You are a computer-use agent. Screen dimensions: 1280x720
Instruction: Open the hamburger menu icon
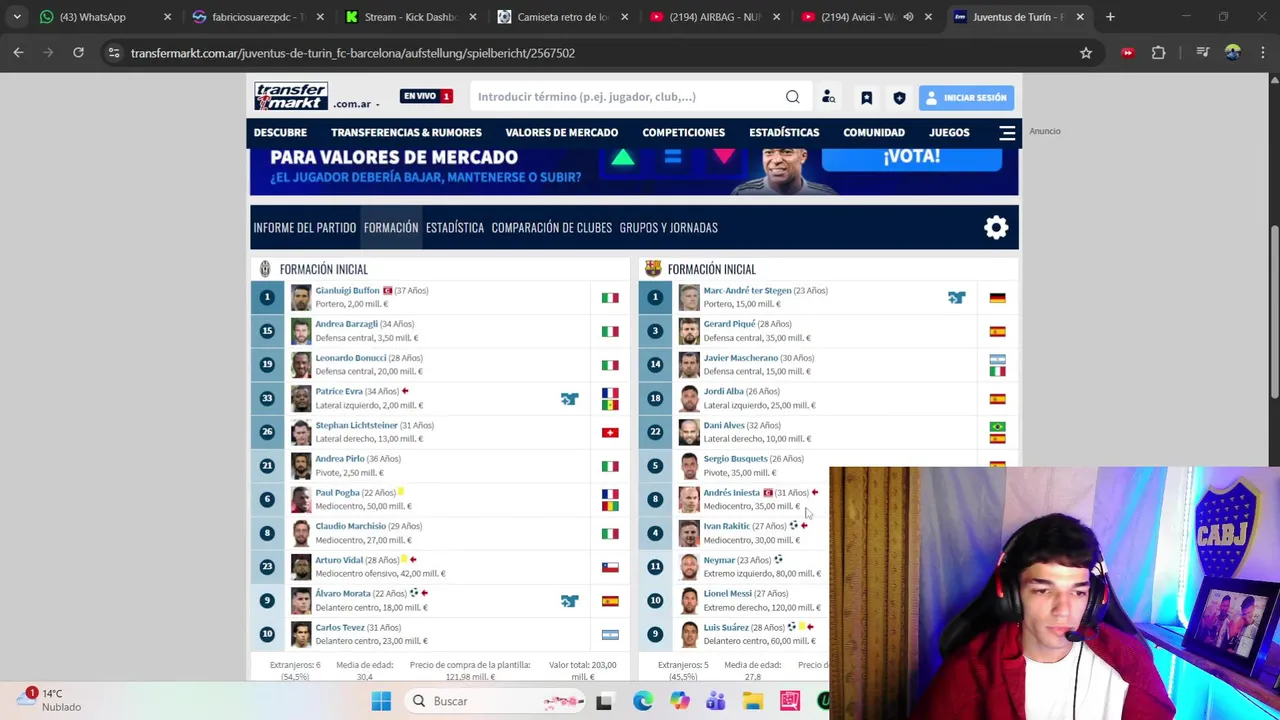click(x=1007, y=132)
